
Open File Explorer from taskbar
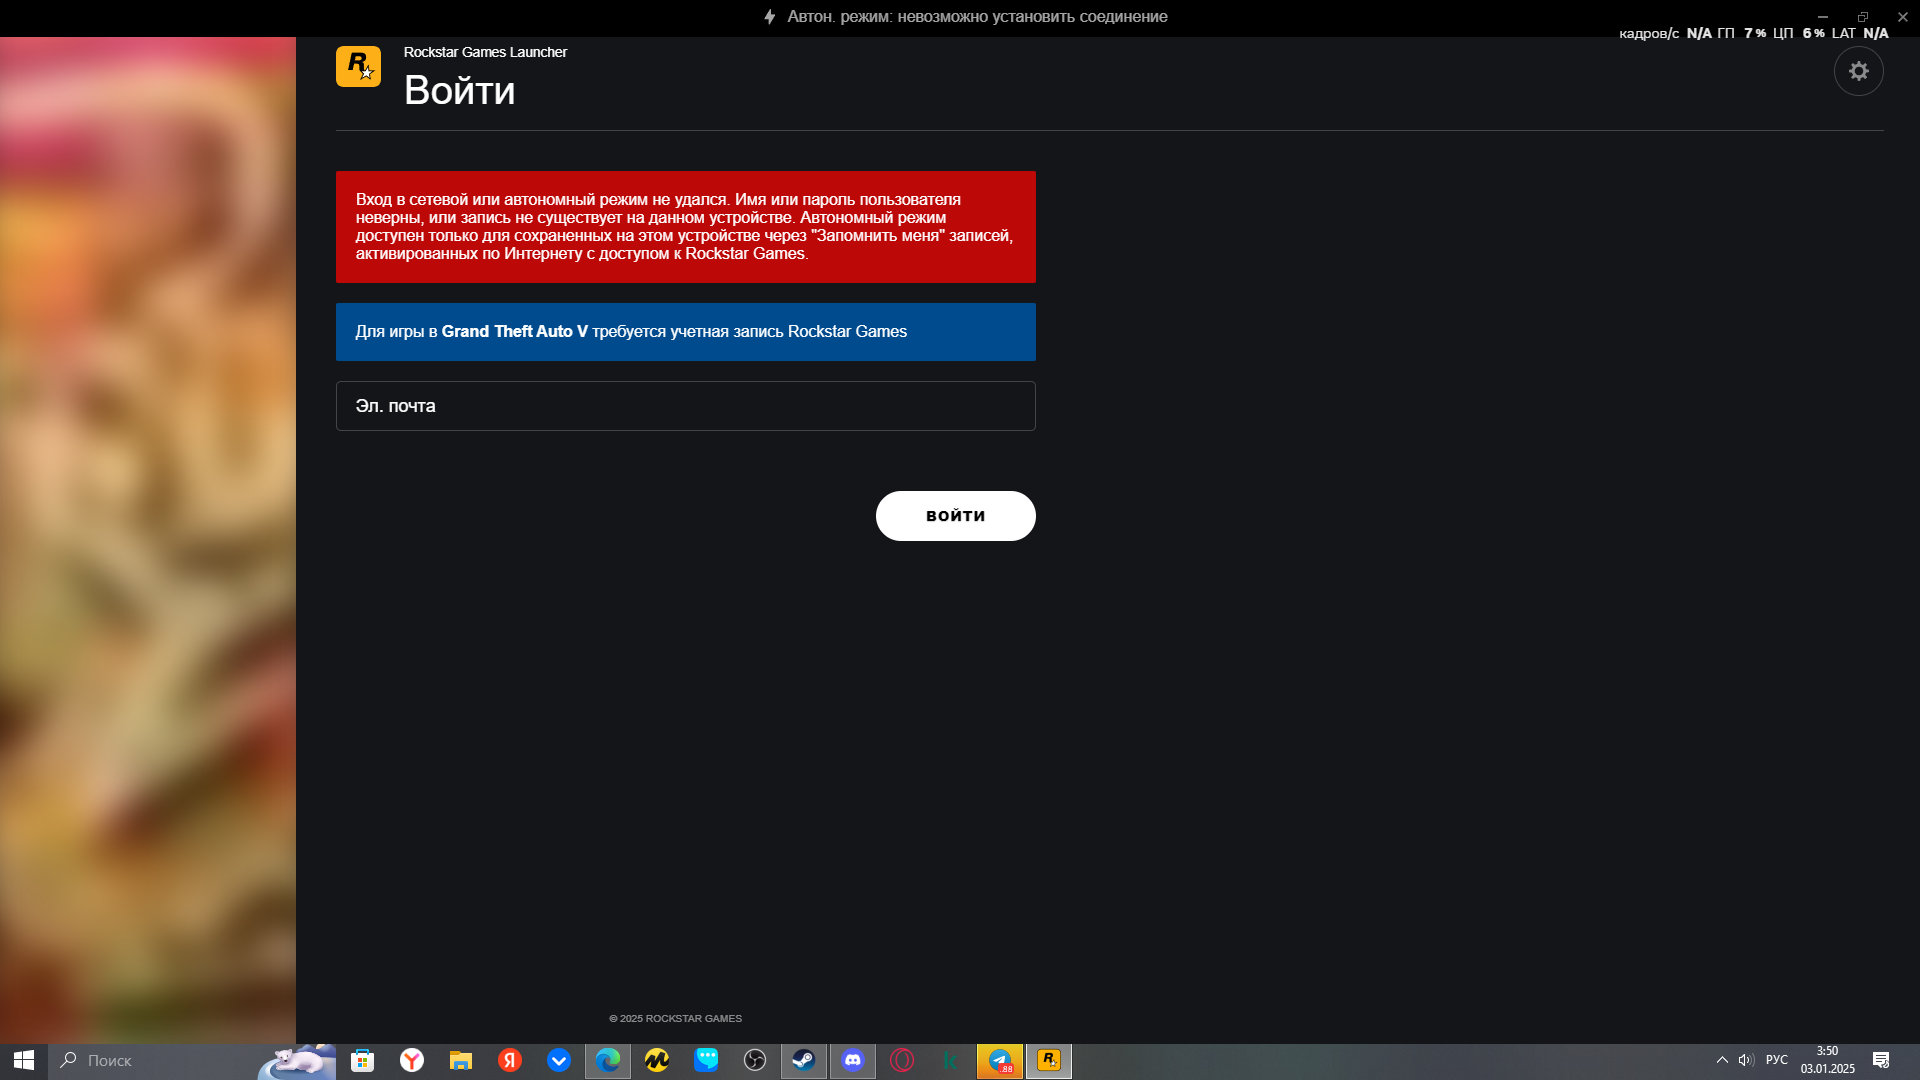click(x=461, y=1060)
